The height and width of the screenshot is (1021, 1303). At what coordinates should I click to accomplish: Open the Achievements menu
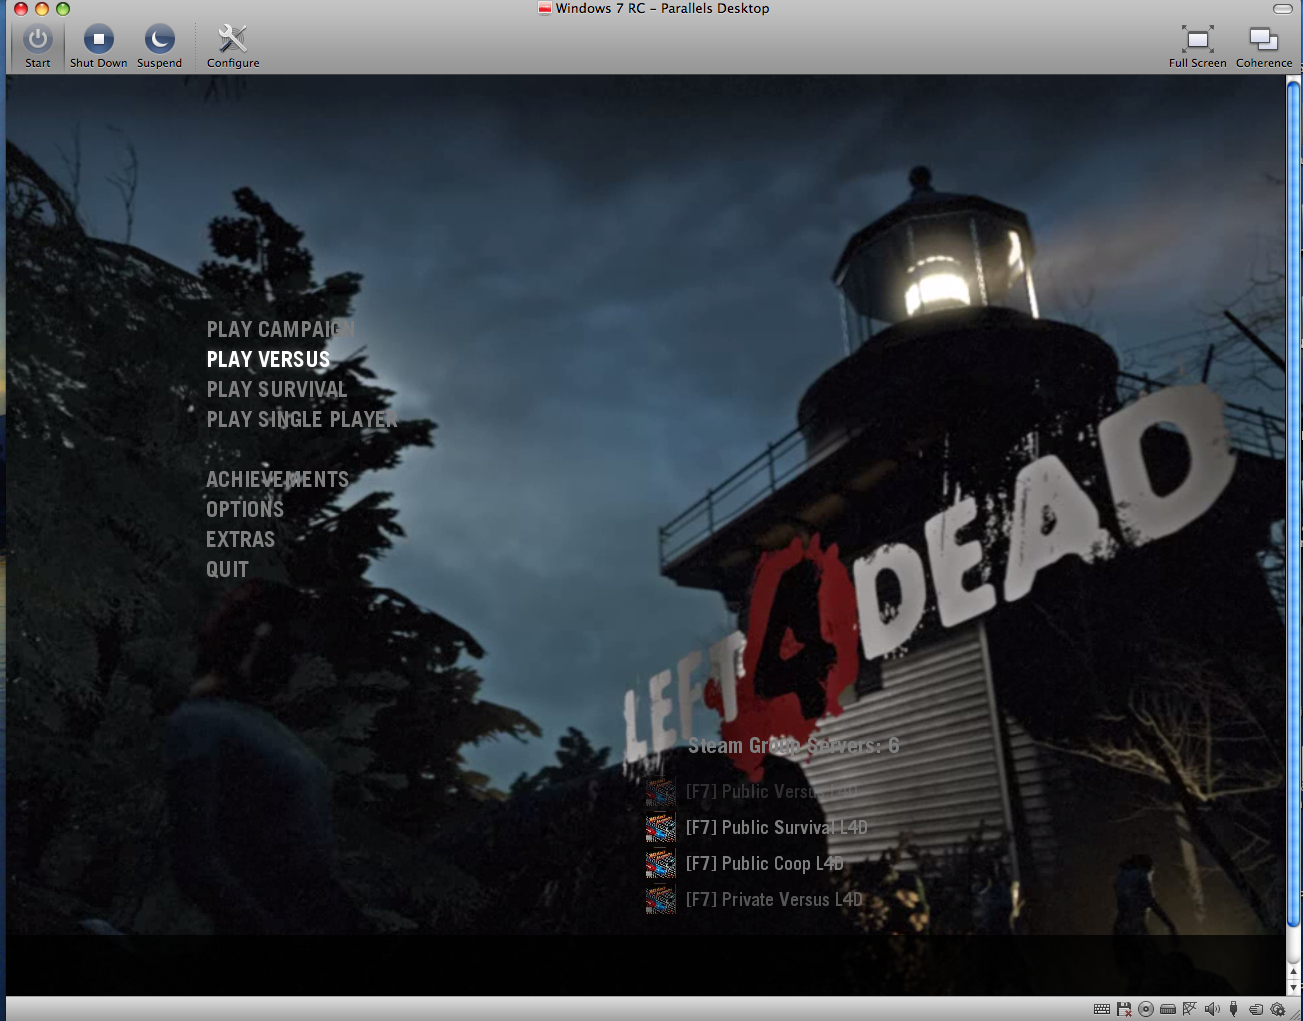tap(278, 480)
